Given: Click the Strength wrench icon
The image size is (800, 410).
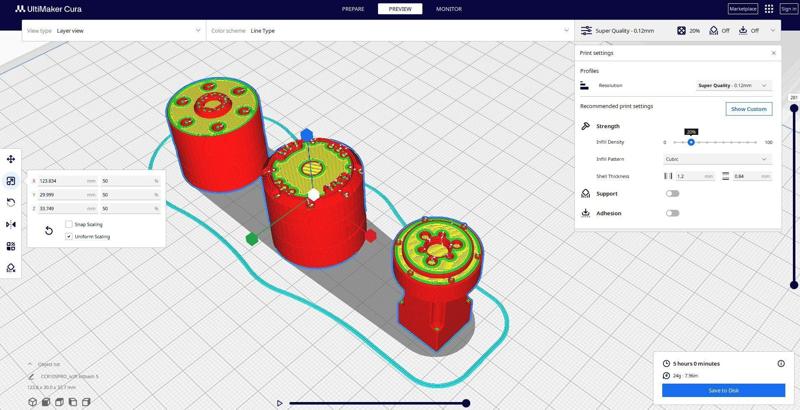Looking at the screenshot, I should pos(586,126).
